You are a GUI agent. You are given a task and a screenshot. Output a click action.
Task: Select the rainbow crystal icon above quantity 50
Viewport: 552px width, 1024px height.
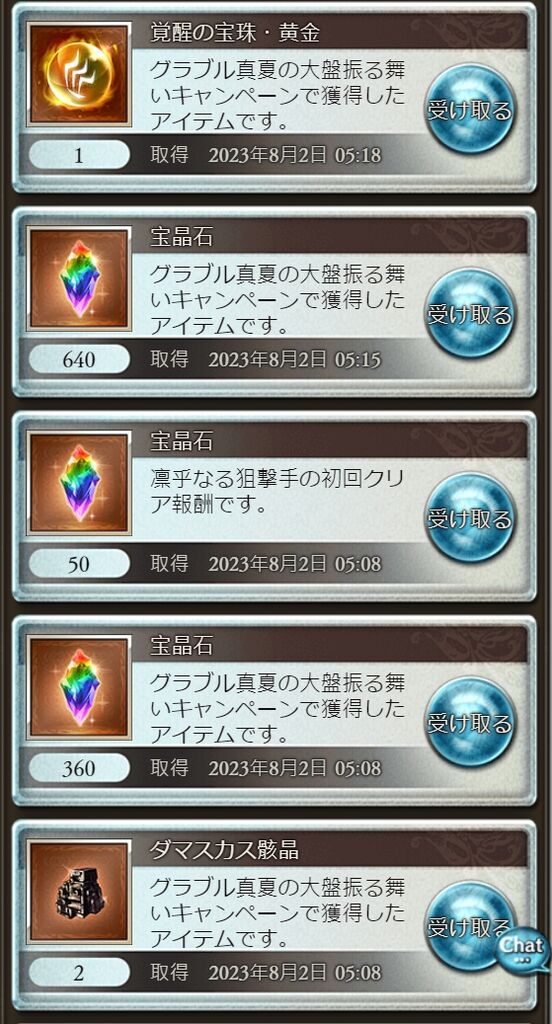pyautogui.click(x=78, y=483)
